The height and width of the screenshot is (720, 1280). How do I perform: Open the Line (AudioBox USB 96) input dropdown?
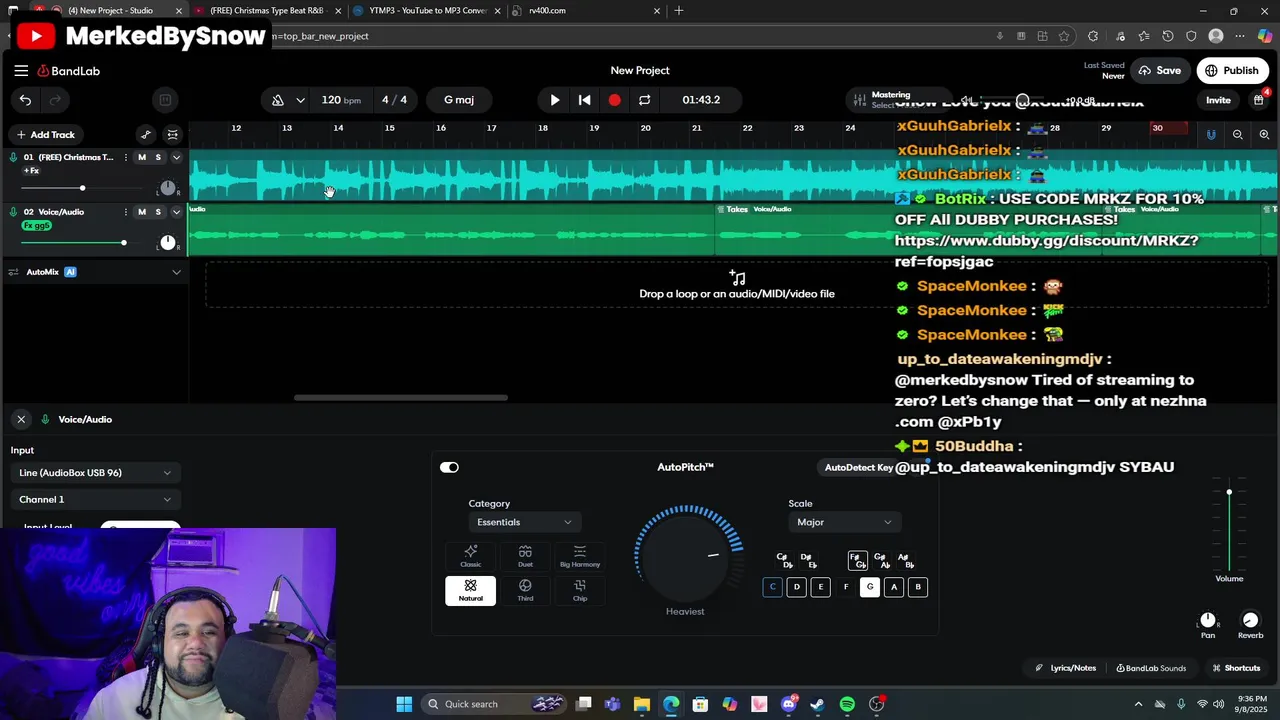coord(95,473)
